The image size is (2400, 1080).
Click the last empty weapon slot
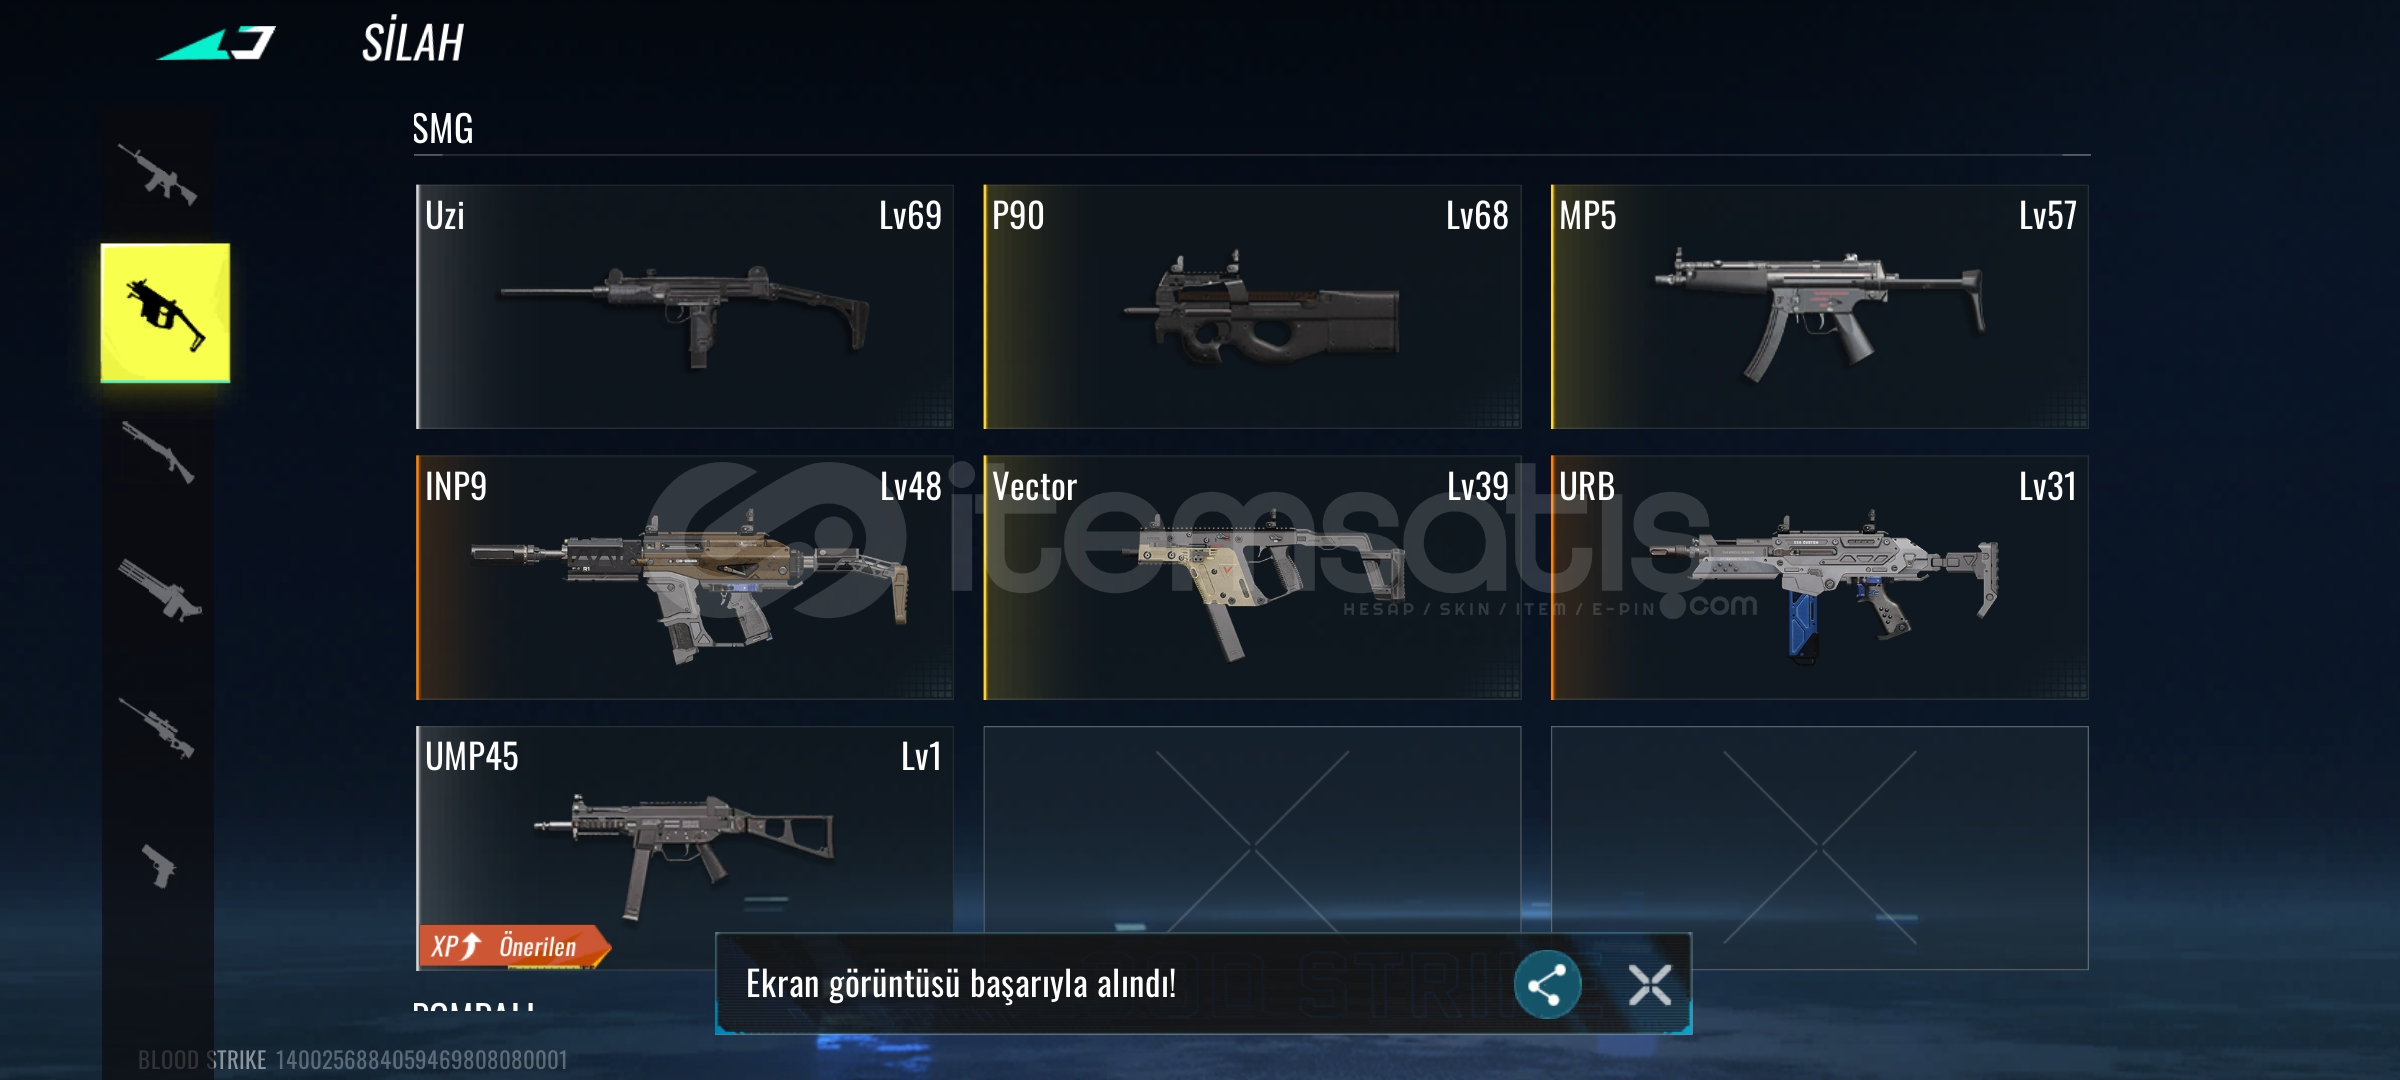(x=1819, y=848)
